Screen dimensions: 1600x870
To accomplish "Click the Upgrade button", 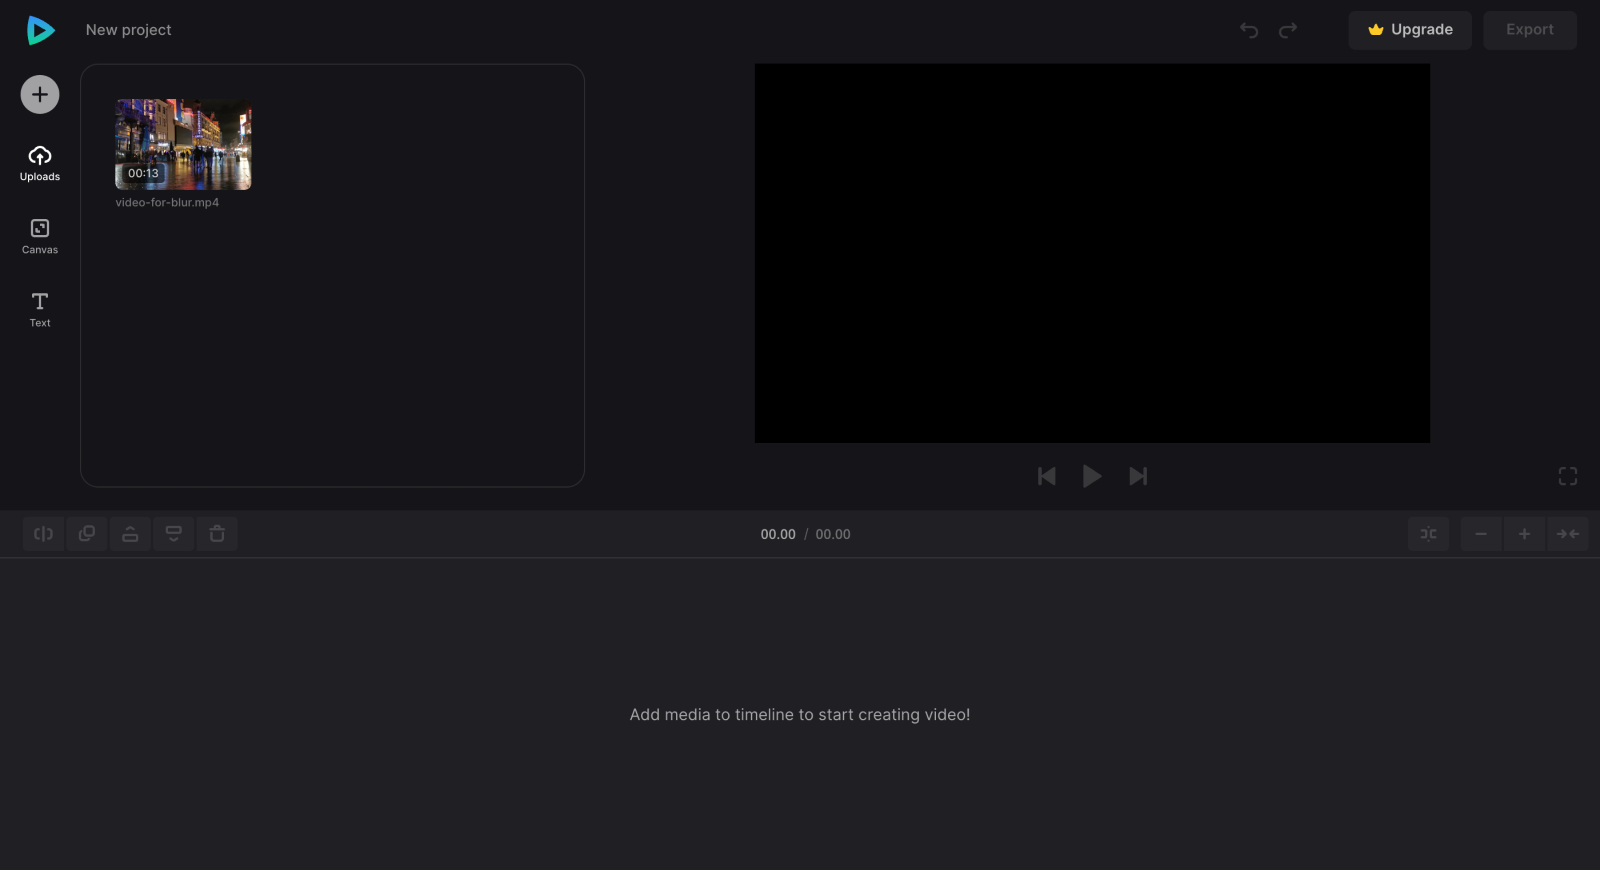I will point(1410,30).
